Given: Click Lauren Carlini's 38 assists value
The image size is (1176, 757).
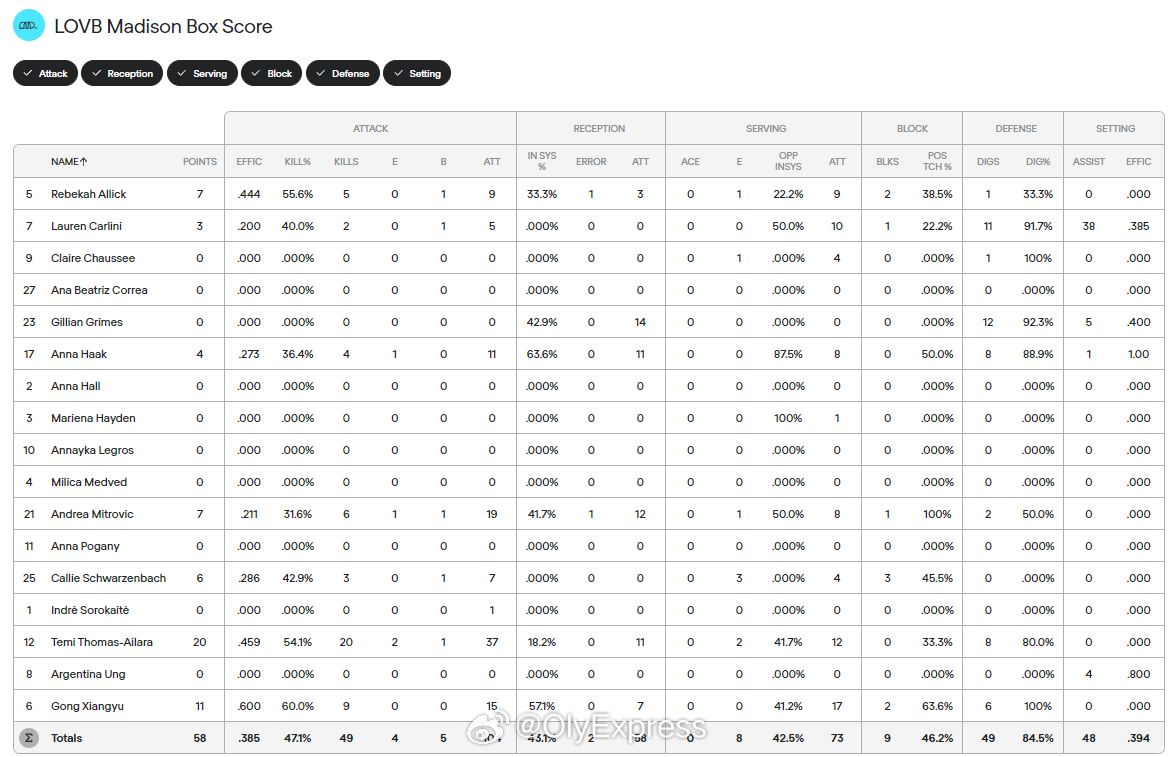Looking at the screenshot, I should coord(1088,226).
